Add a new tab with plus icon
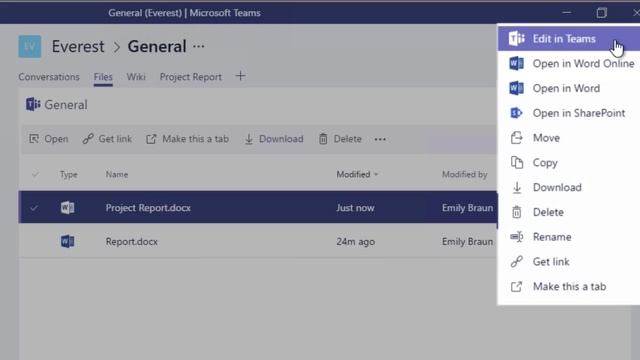The height and width of the screenshot is (360, 640). 240,76
